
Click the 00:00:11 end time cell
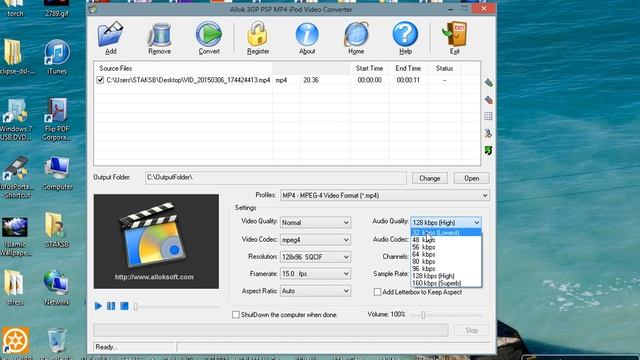[x=408, y=80]
